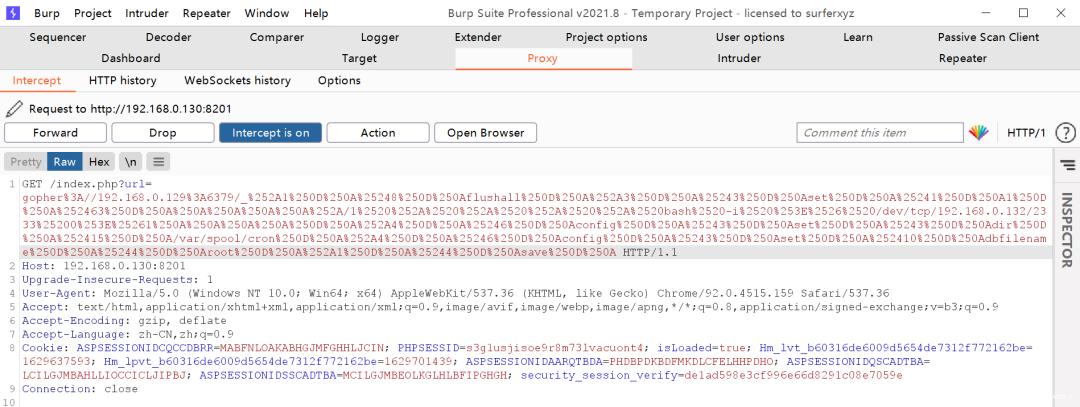Click the Accept: text/html header line
The image size is (1080, 407).
tap(510, 307)
